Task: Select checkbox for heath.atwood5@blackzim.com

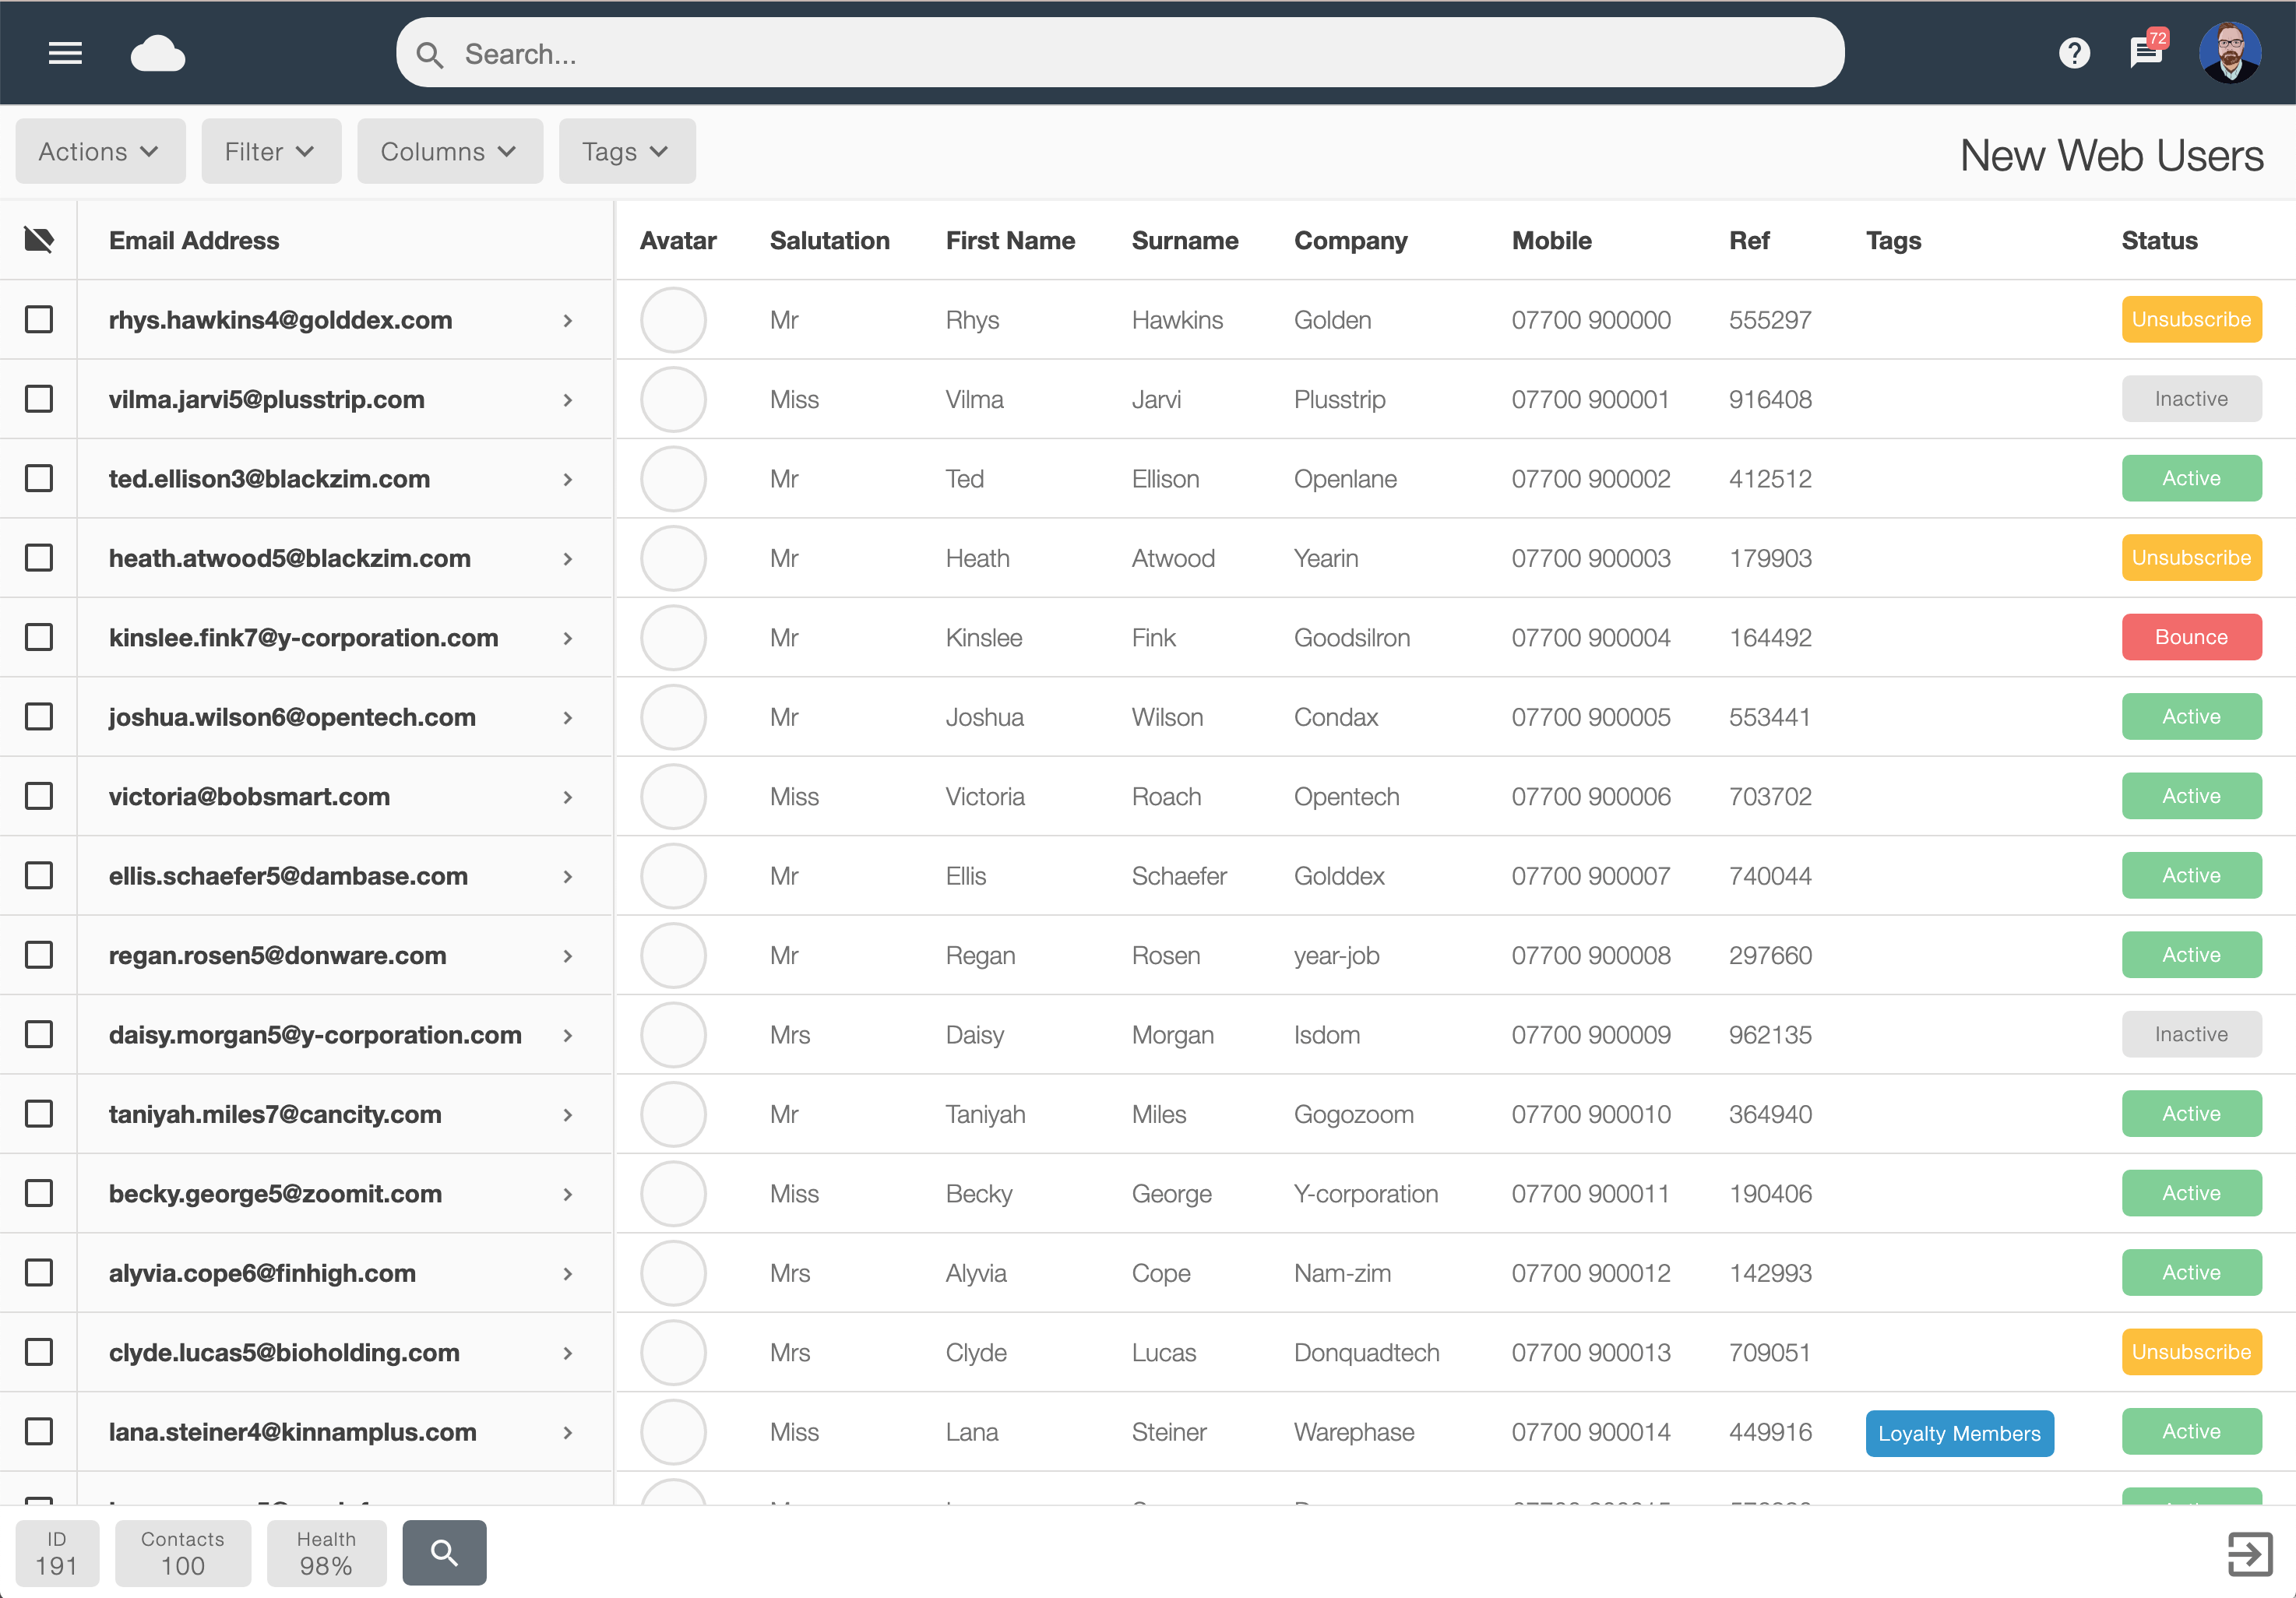Action: click(x=39, y=557)
